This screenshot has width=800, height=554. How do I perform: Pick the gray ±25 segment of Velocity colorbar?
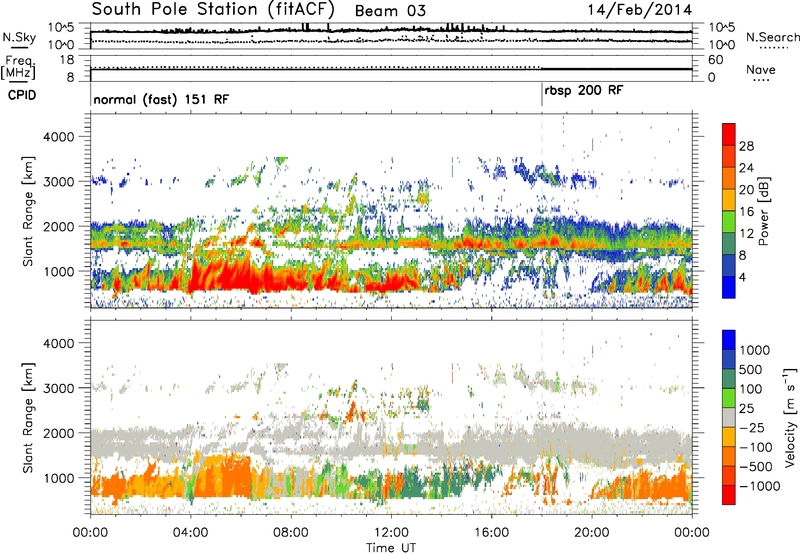click(x=729, y=417)
